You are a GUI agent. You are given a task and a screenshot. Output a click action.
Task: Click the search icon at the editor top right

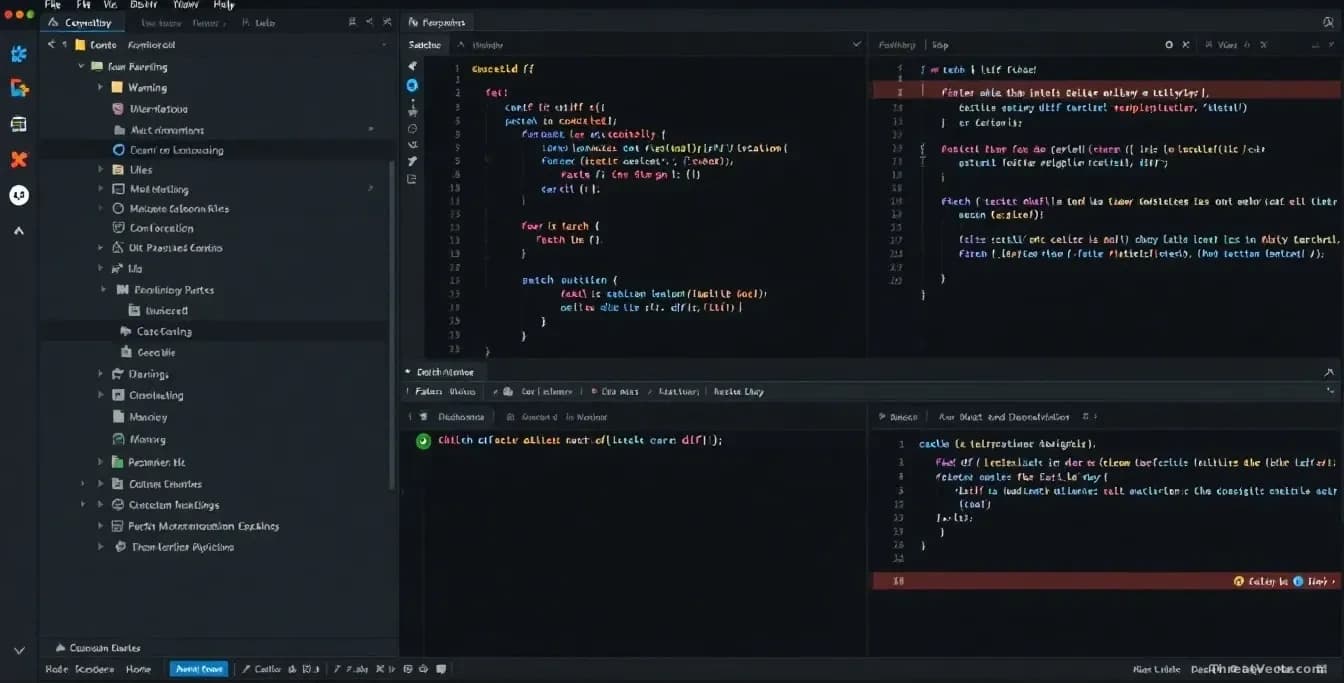tap(1328, 22)
